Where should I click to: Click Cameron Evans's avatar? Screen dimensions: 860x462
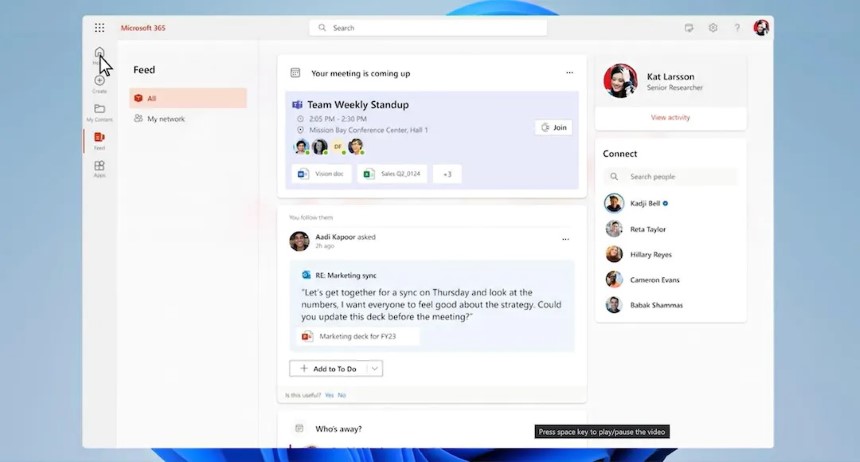(614, 279)
